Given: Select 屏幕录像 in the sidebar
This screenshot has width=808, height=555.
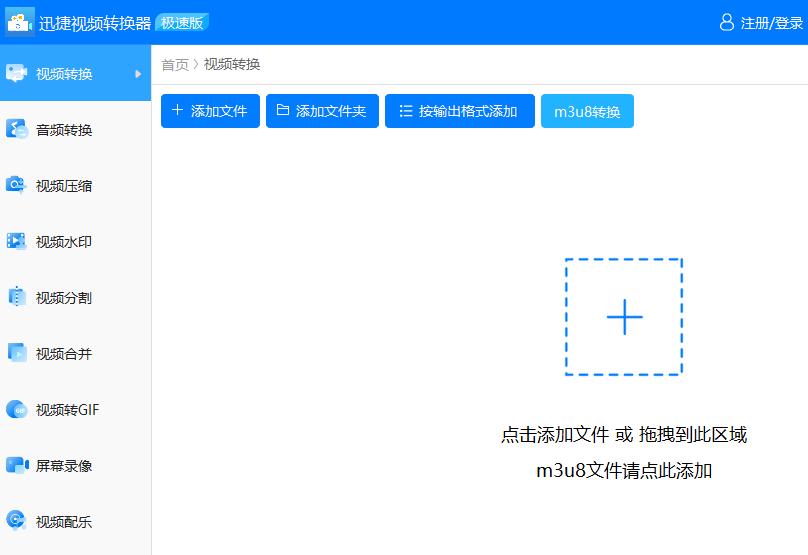Looking at the screenshot, I should pos(75,465).
